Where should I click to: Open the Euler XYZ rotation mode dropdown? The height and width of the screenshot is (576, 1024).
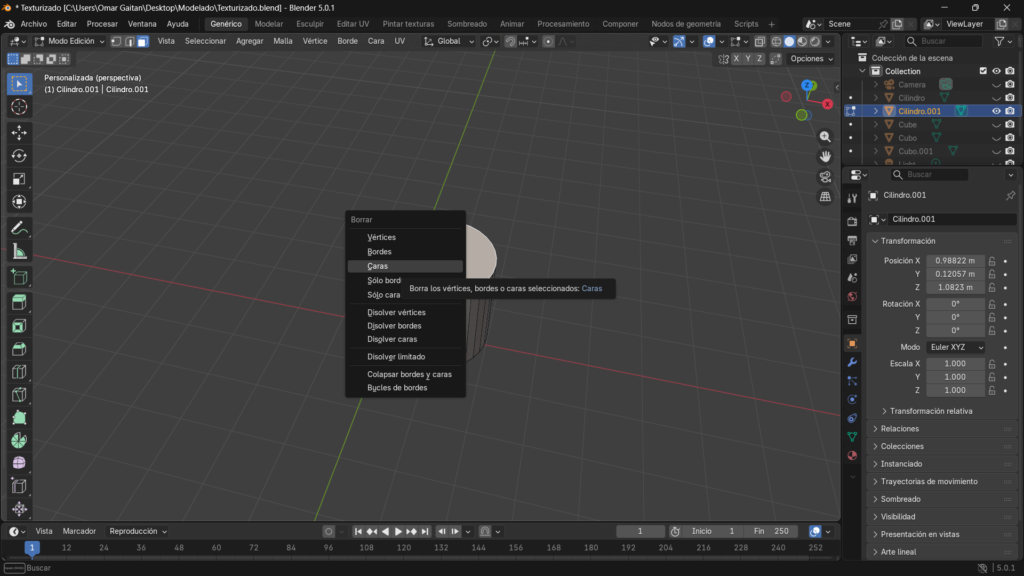coord(955,347)
